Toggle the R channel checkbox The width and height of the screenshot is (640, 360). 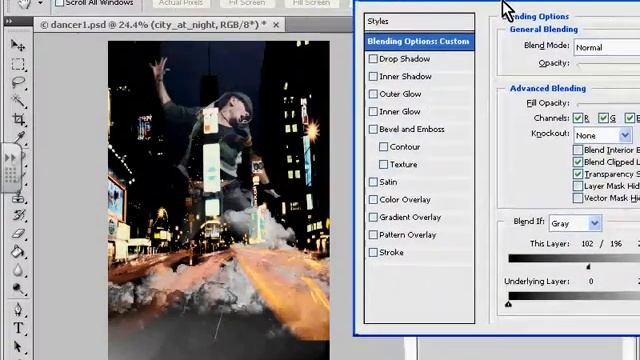(578, 118)
